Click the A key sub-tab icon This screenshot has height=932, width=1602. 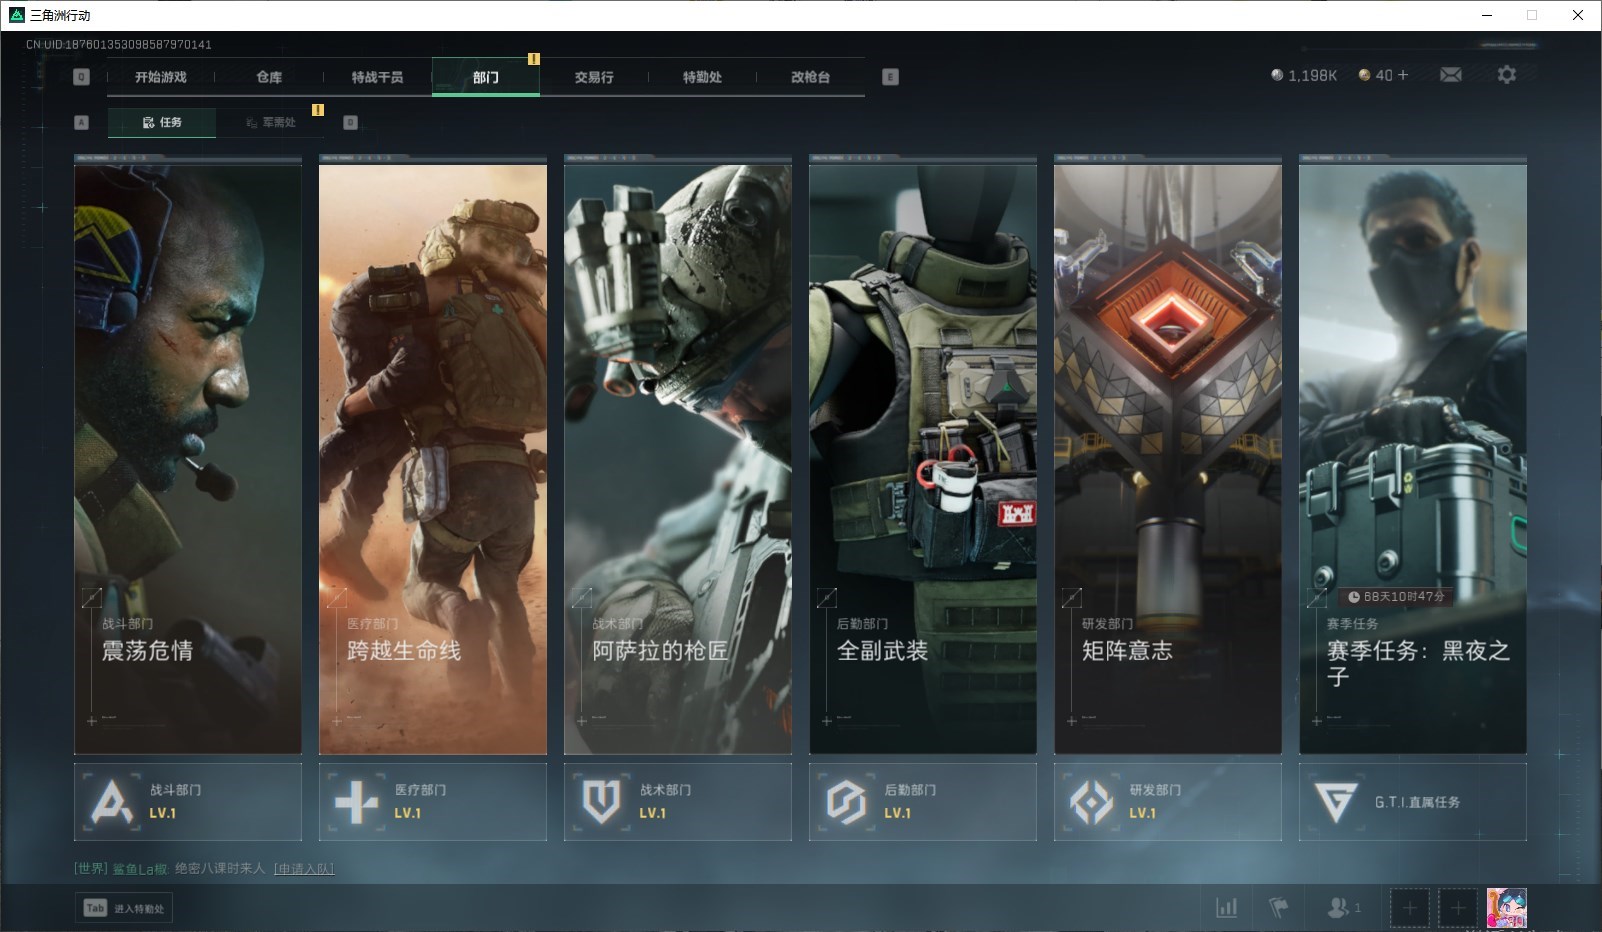click(x=82, y=122)
